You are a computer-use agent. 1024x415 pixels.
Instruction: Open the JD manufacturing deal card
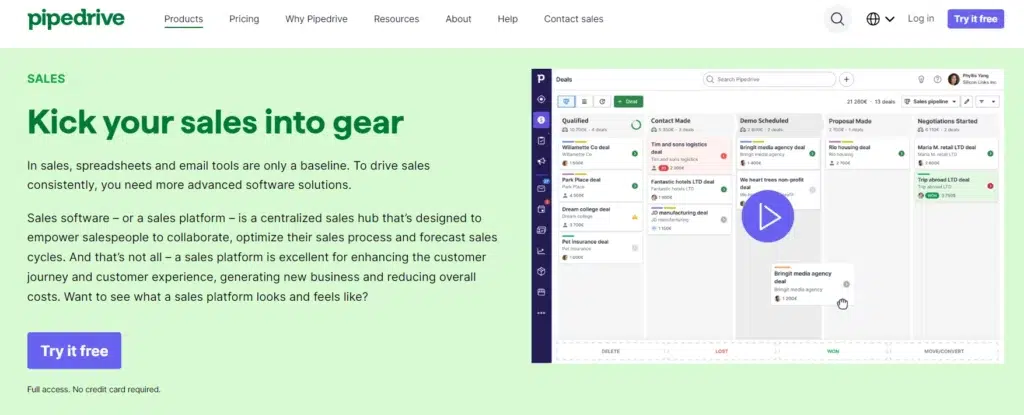[x=689, y=220]
